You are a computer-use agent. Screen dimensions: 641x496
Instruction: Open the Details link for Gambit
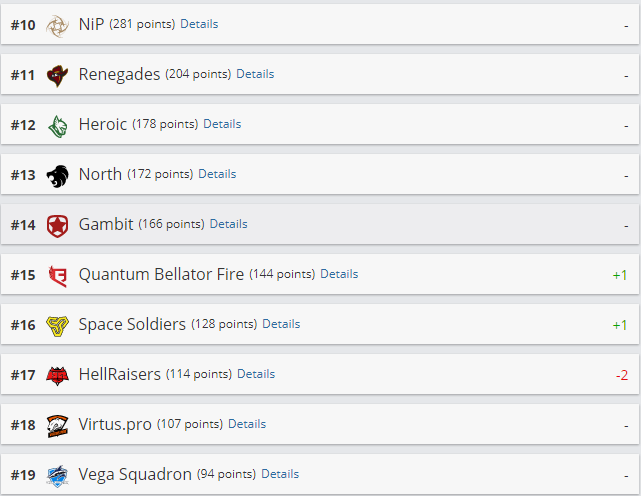229,224
